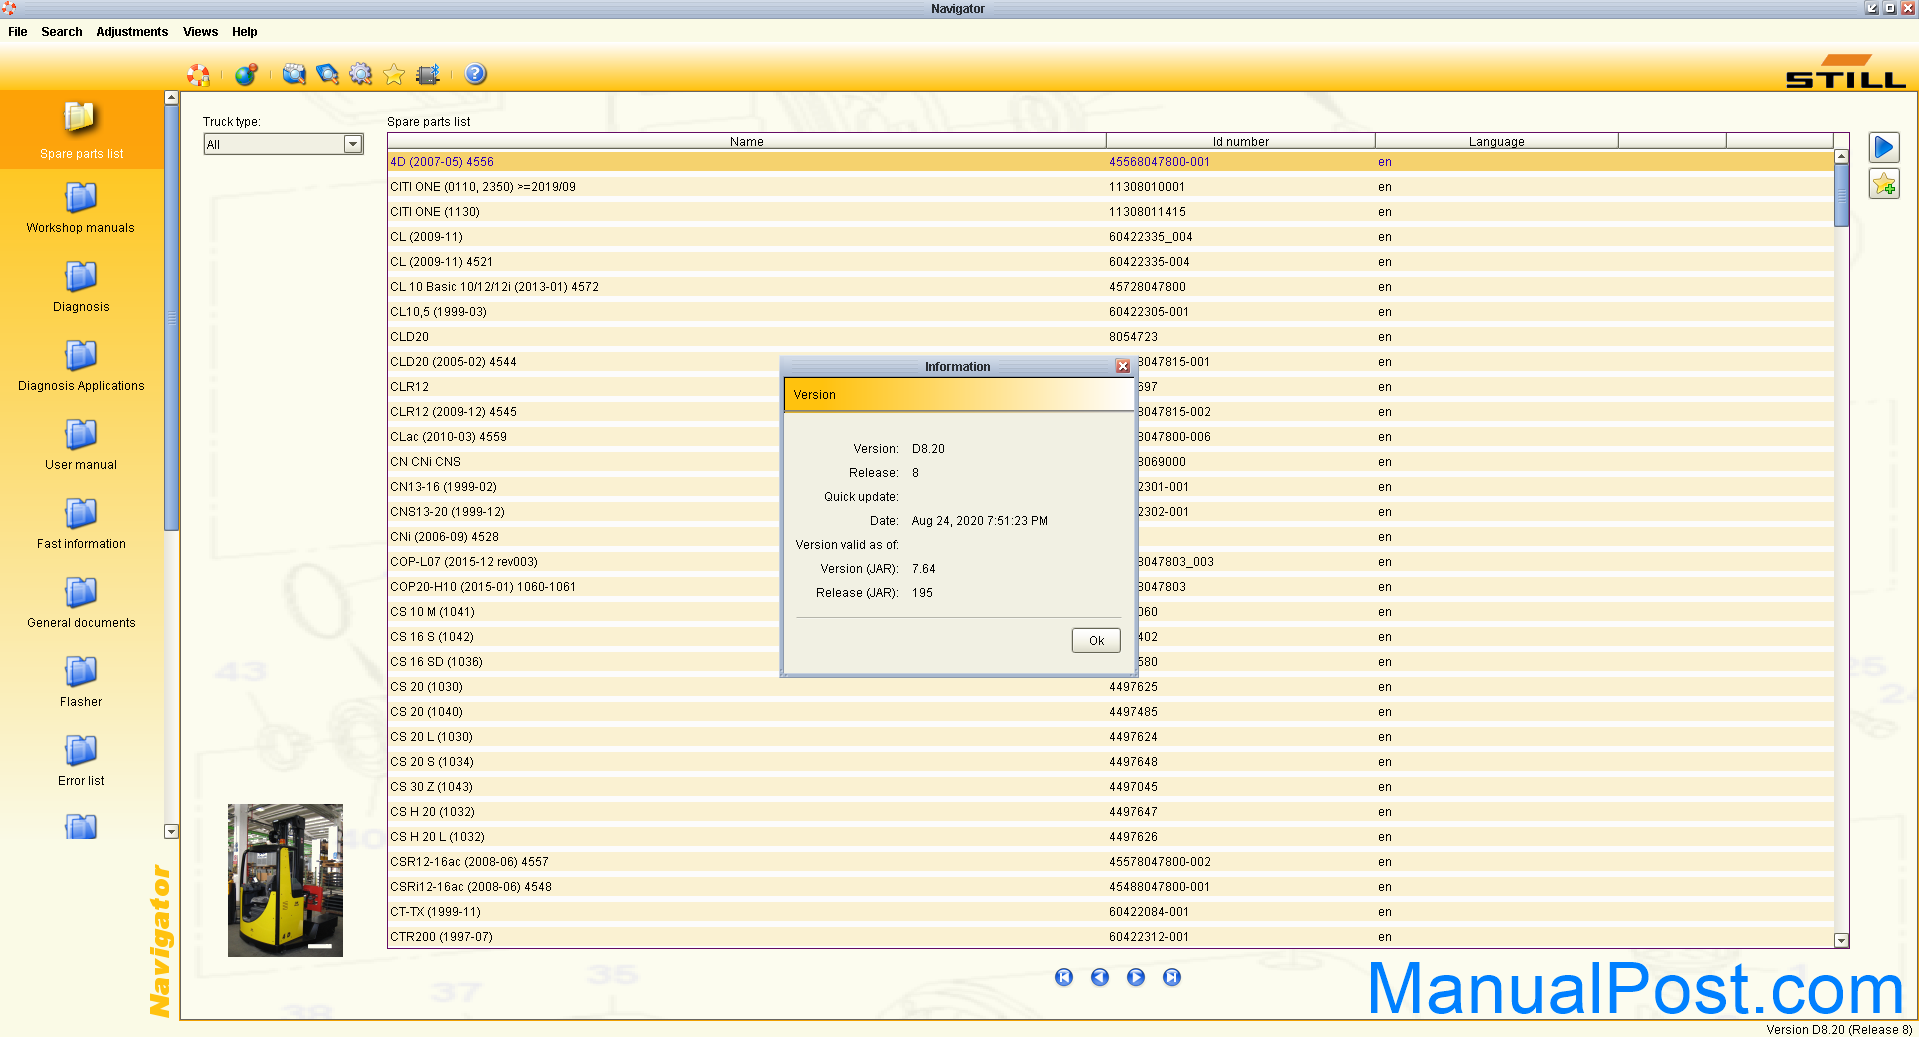Open the Spare parts list section
The image size is (1919, 1037).
pyautogui.click(x=81, y=130)
